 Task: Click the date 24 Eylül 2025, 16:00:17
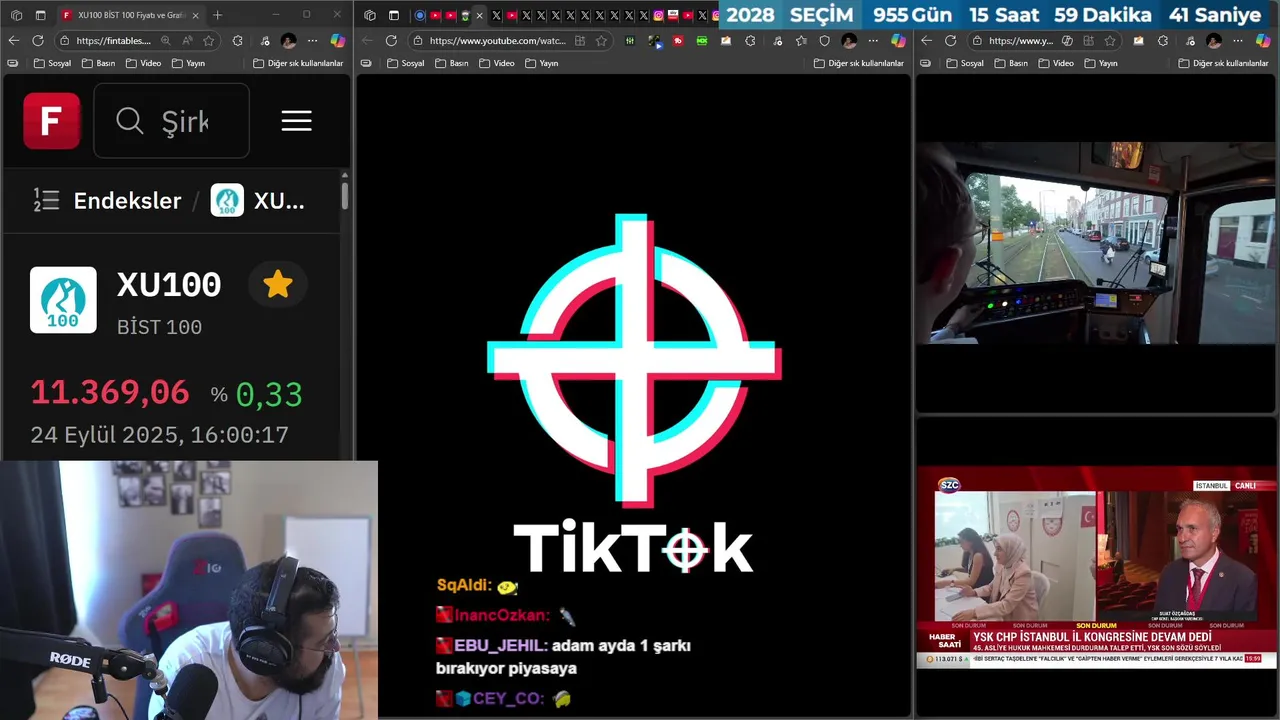[159, 435]
